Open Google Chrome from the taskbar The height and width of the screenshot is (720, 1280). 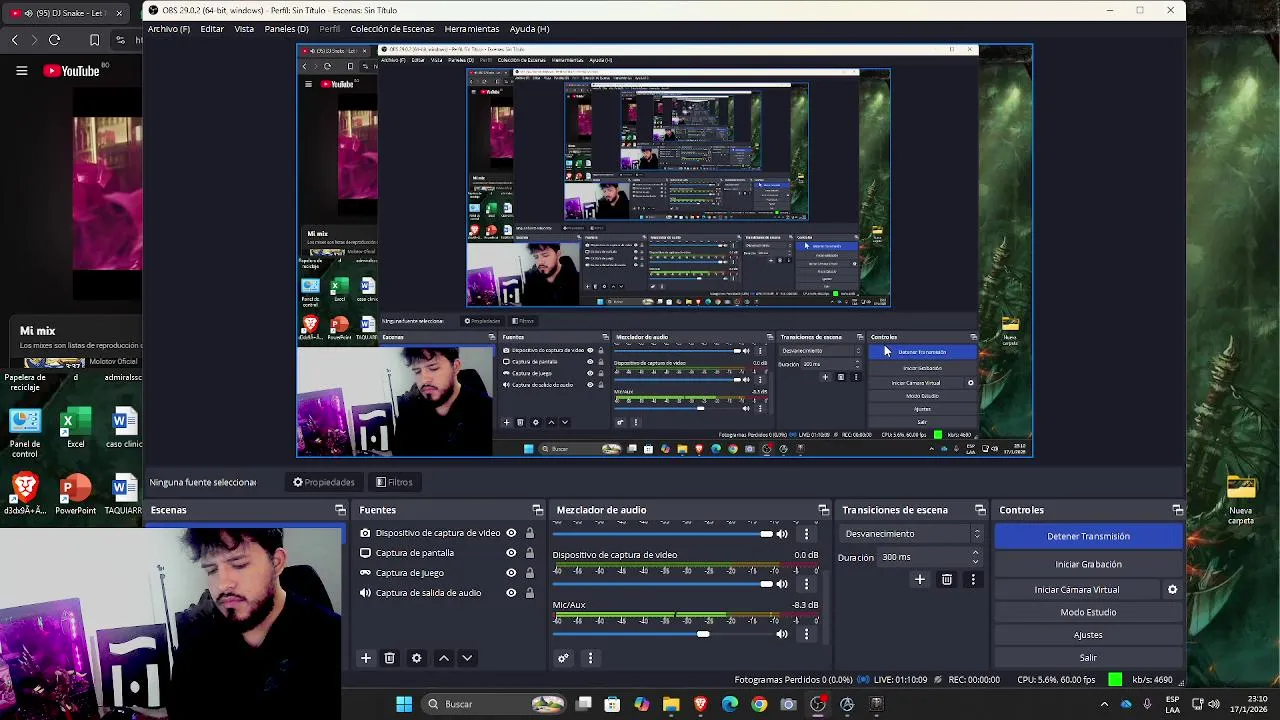759,704
